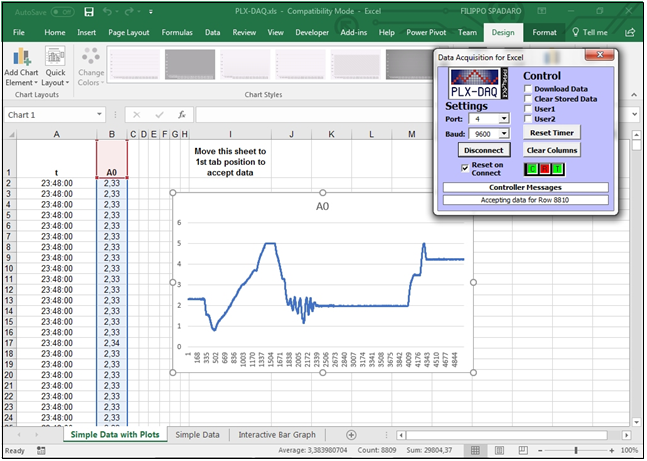This screenshot has width=647, height=461.
Task: Select cell B17 with value 2,34
Action: [x=112, y=343]
